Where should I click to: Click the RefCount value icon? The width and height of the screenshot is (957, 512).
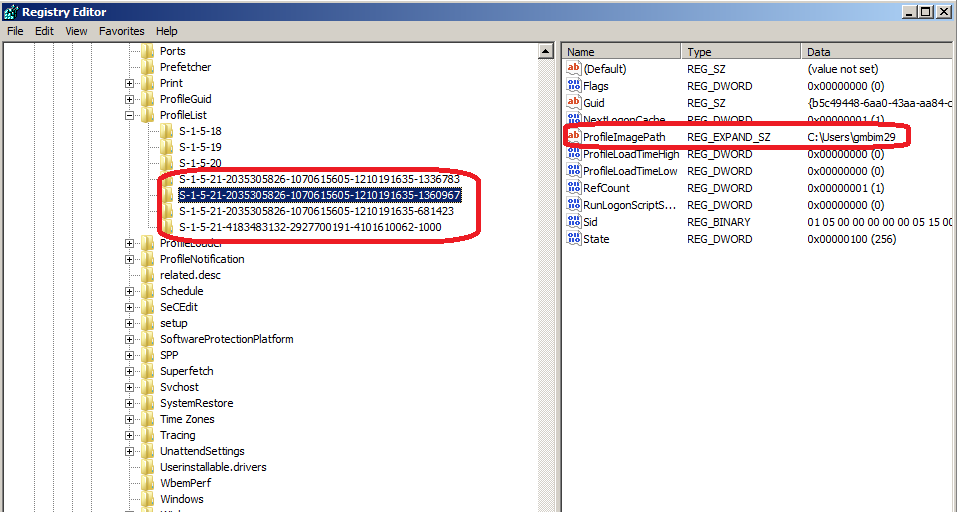pos(574,188)
